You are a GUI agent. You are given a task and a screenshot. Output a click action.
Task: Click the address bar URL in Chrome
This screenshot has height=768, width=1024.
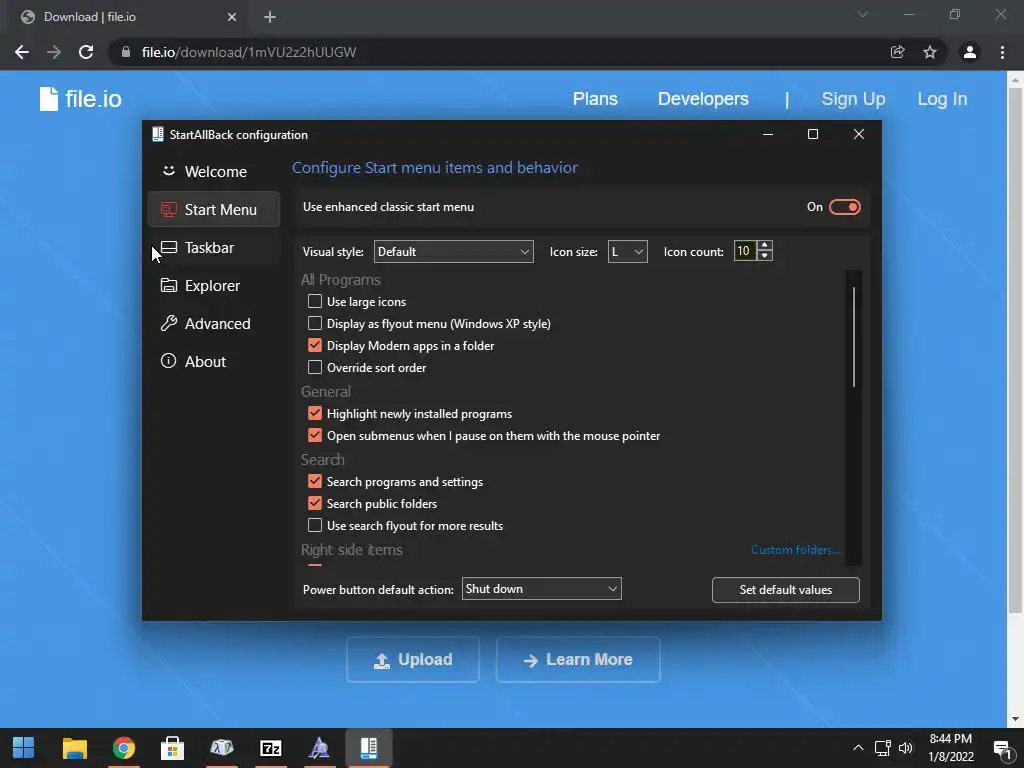[249, 52]
